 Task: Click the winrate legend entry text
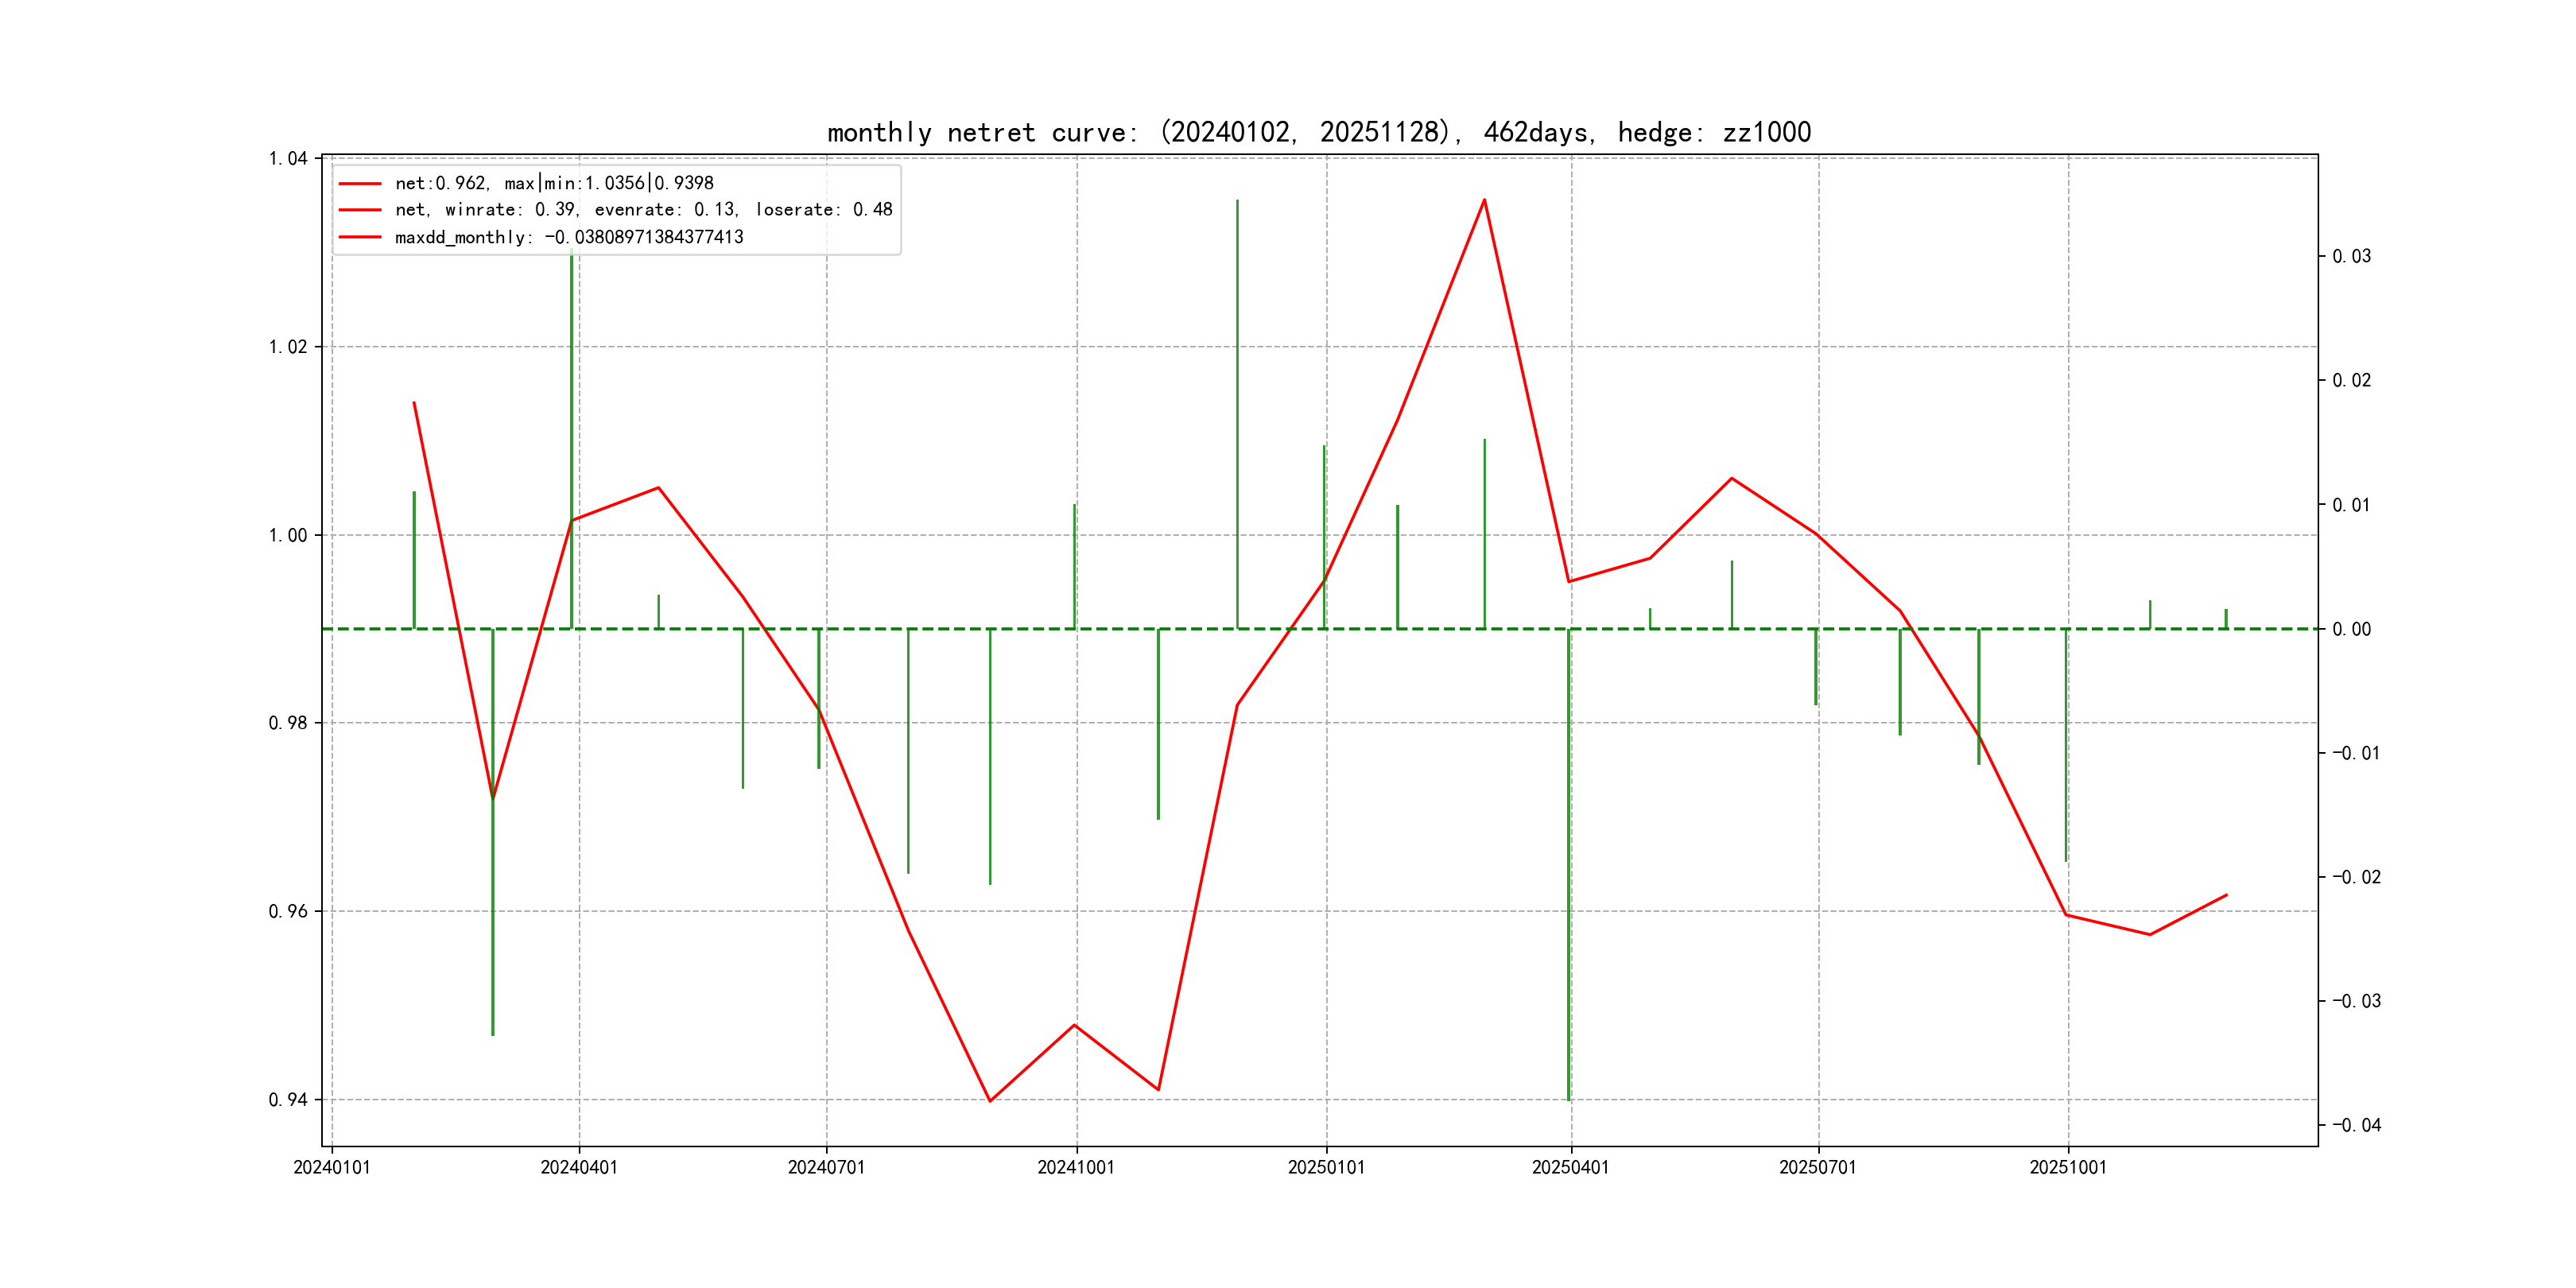(x=643, y=210)
